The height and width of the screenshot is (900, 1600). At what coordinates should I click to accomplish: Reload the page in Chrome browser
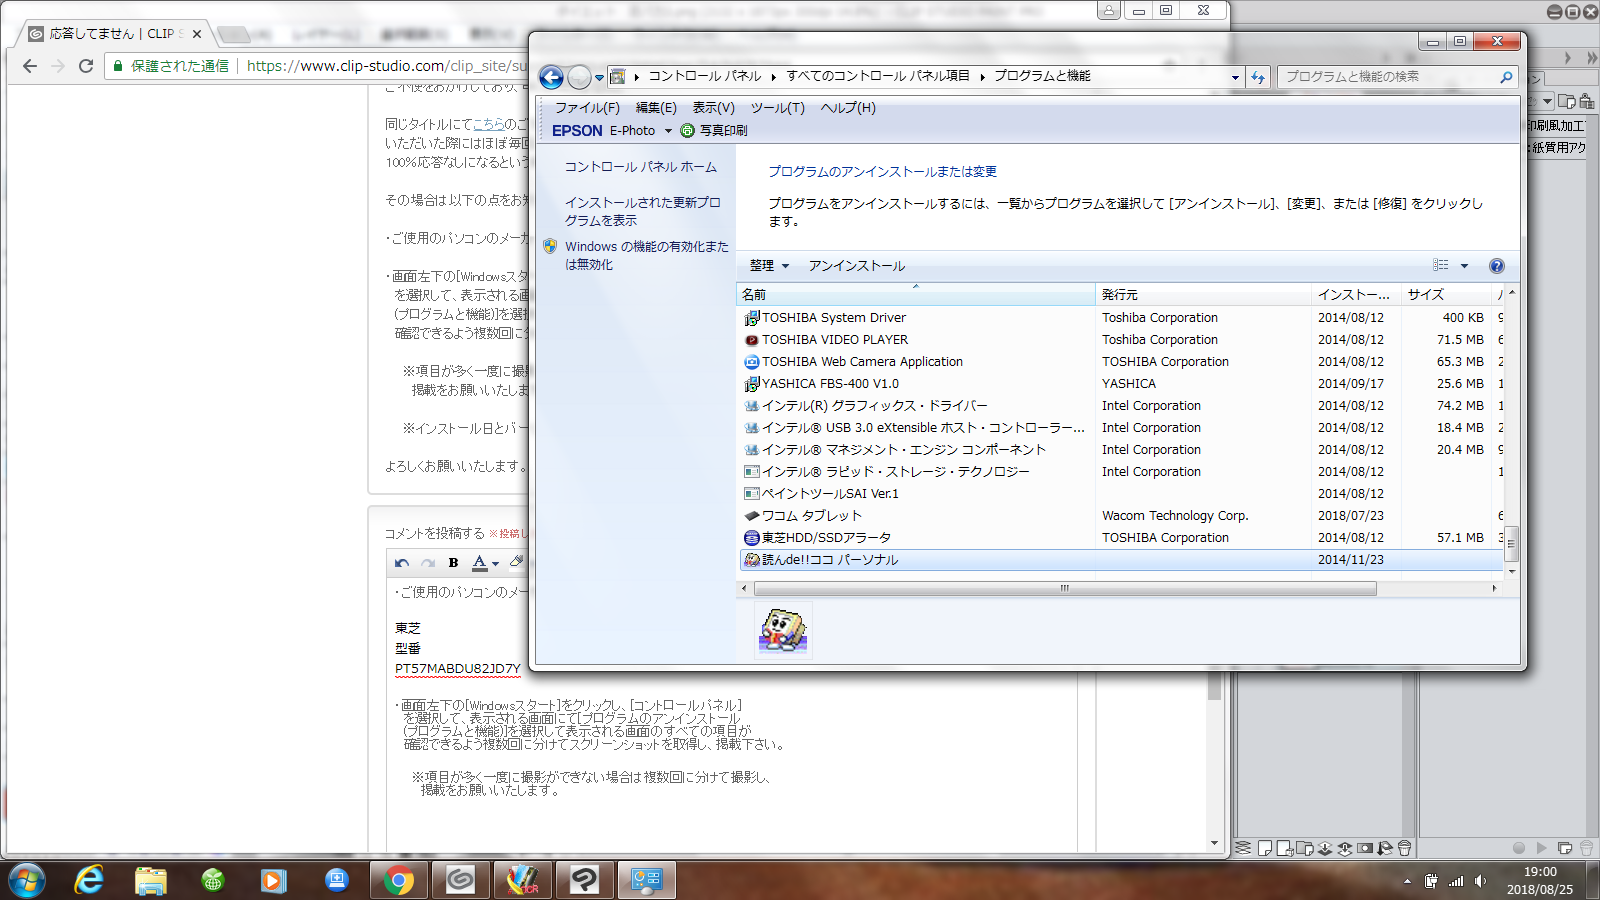pyautogui.click(x=86, y=66)
